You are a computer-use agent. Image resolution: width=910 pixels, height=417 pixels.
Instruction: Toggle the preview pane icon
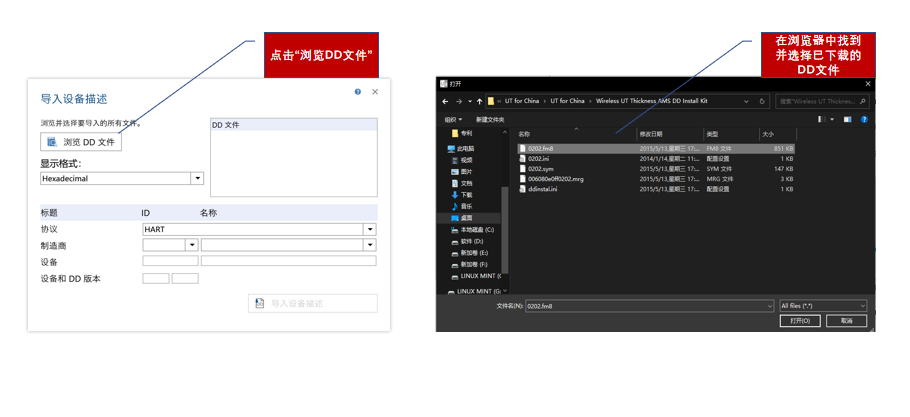[846, 119]
